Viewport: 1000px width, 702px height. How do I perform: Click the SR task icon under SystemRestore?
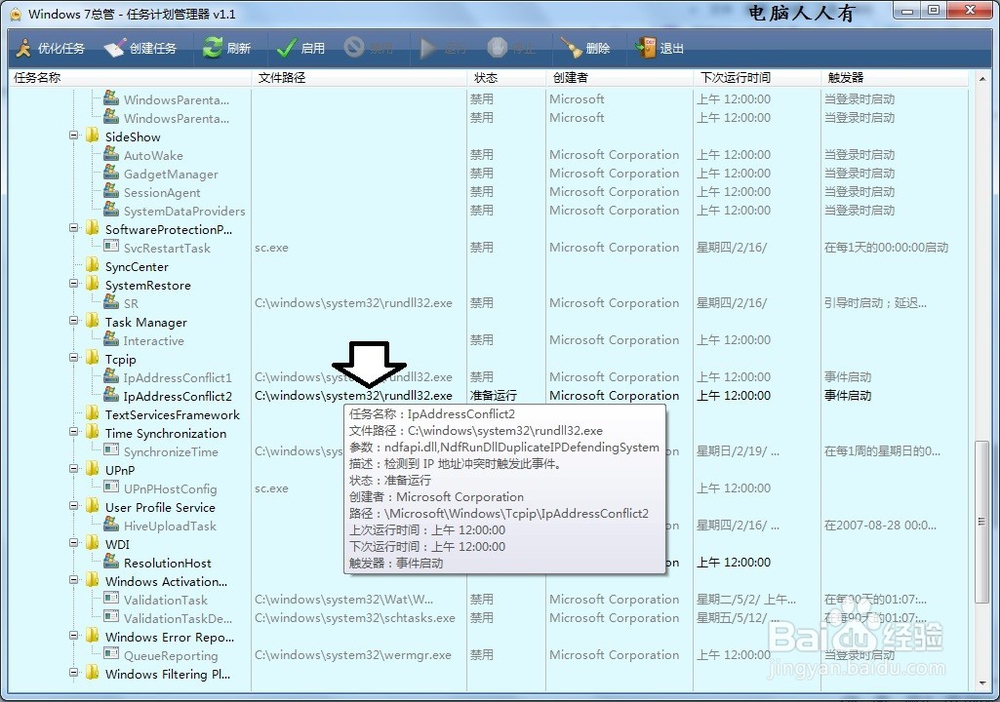coord(111,302)
